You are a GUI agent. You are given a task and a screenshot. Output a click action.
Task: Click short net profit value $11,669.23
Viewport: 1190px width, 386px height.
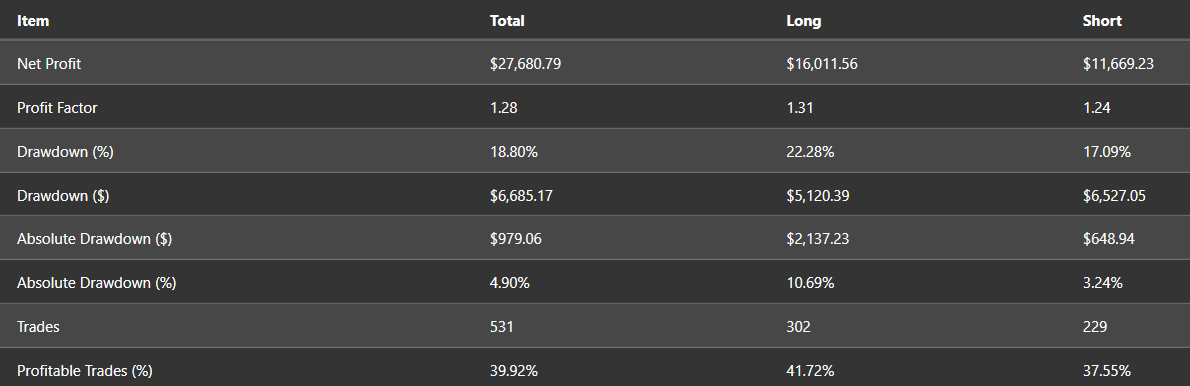click(1119, 64)
